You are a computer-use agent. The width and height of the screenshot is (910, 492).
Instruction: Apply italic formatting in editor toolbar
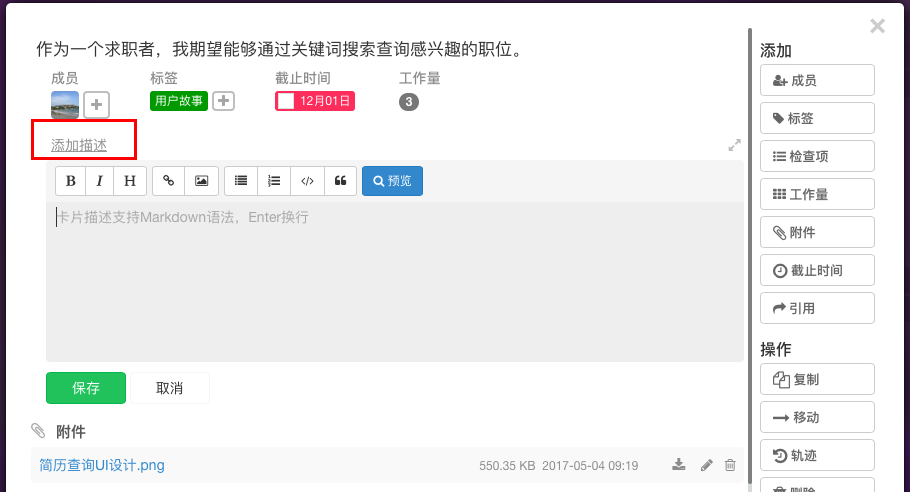(x=100, y=181)
